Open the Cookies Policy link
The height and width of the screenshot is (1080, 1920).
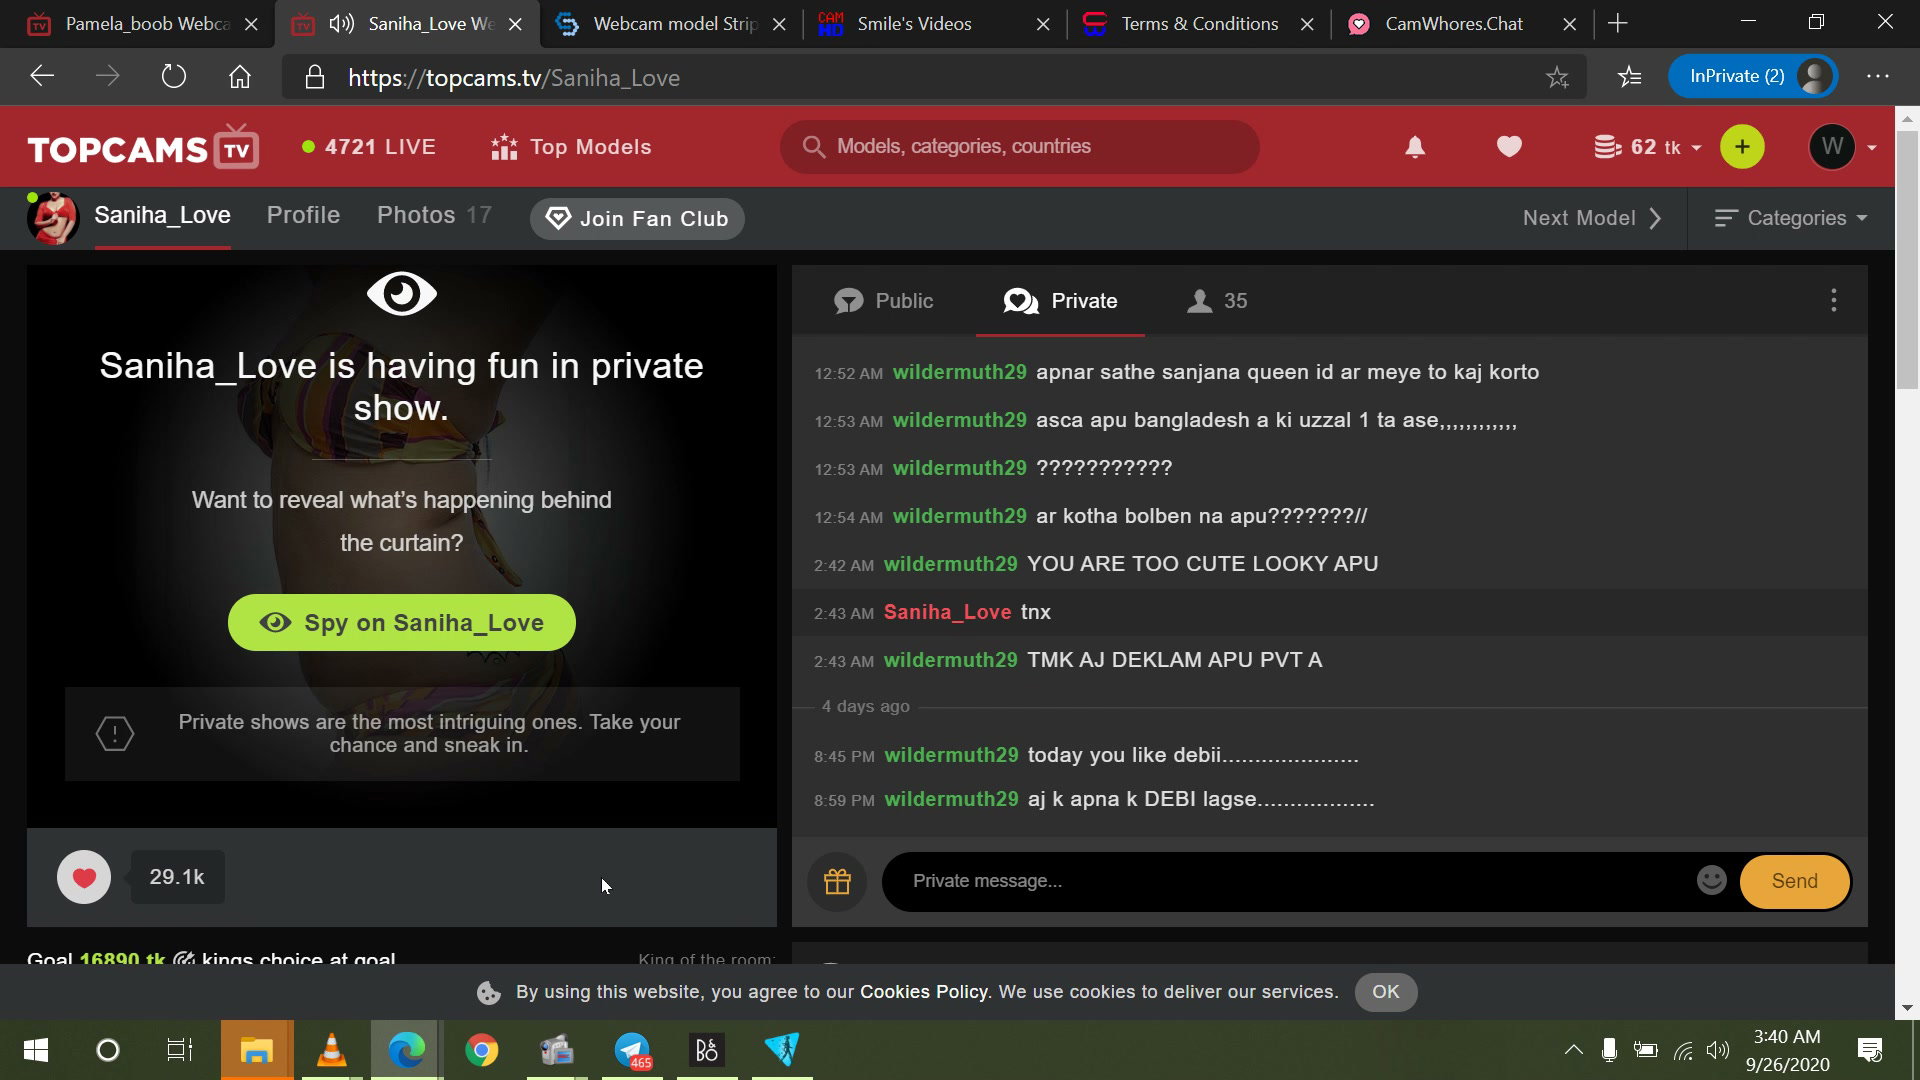(x=924, y=992)
